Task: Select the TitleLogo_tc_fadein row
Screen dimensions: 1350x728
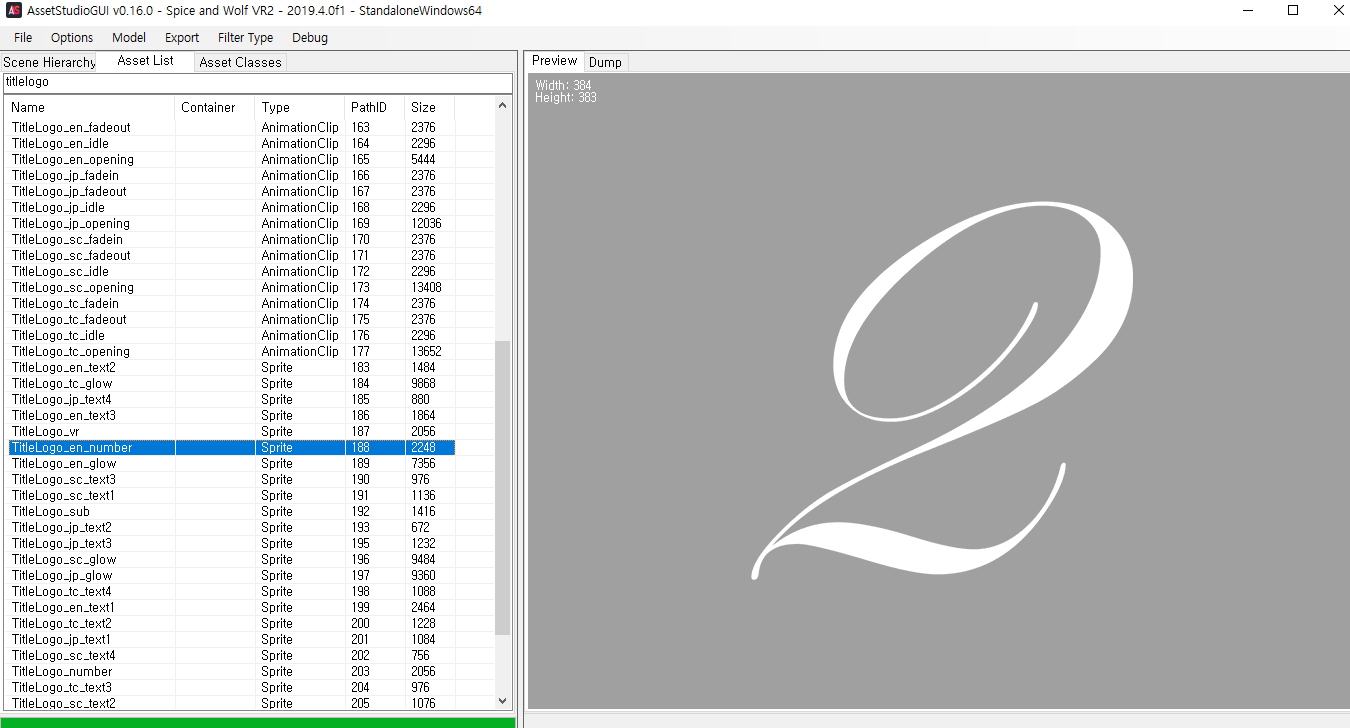Action: (x=232, y=303)
